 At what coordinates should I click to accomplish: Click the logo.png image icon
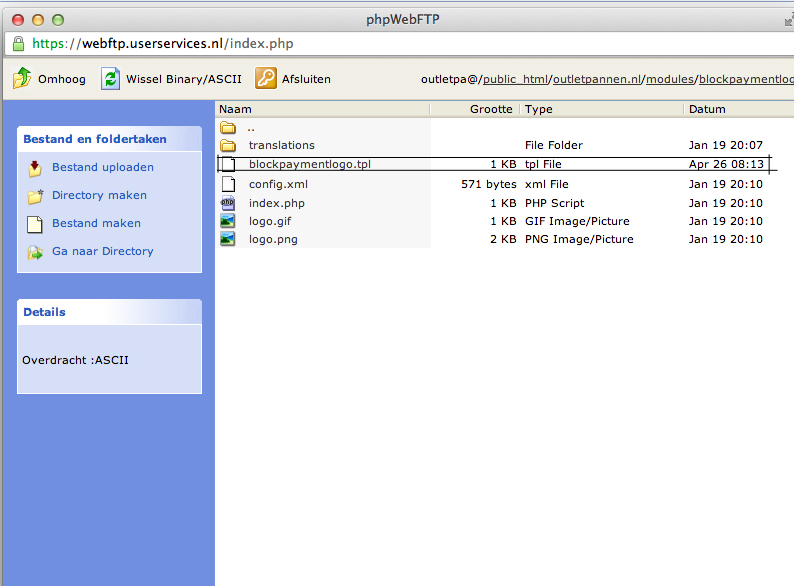click(x=228, y=239)
